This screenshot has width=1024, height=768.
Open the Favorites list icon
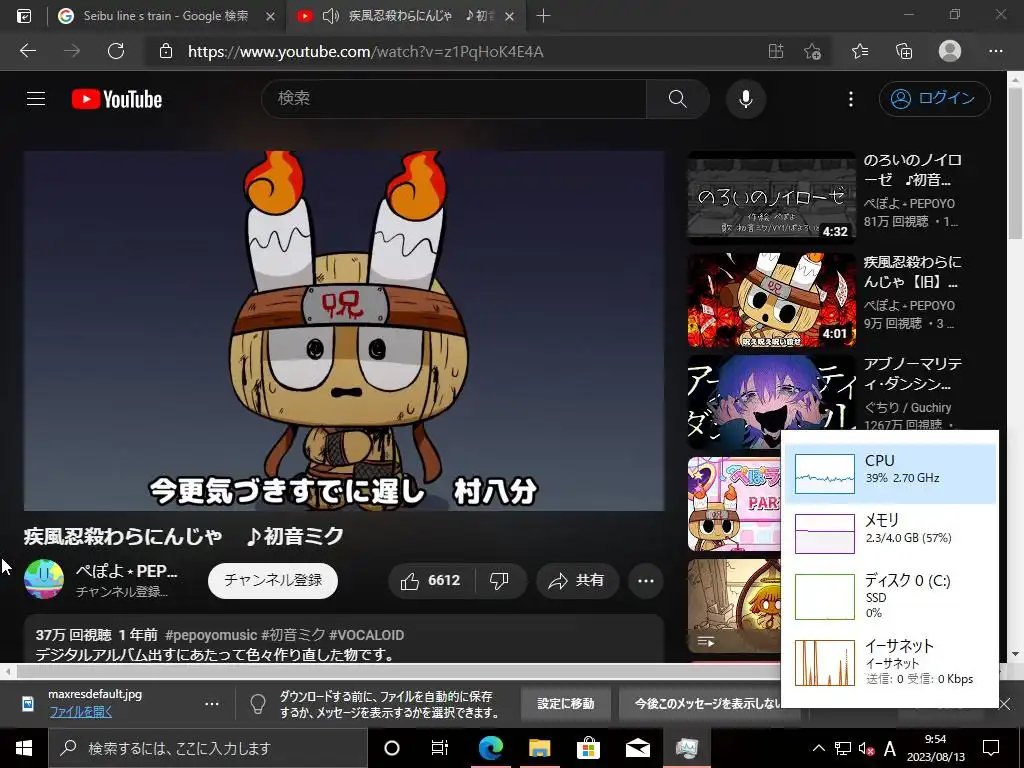coord(860,51)
